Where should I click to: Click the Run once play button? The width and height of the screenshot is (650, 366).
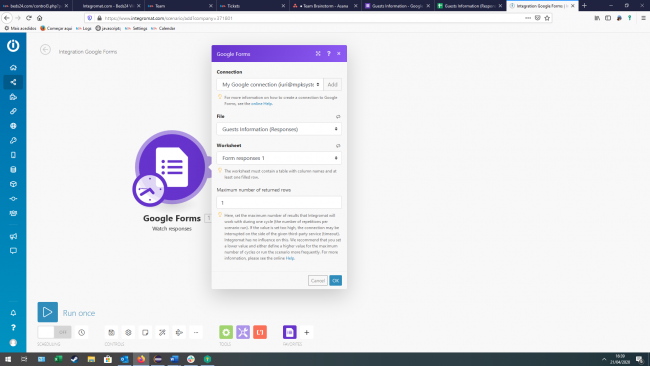[48, 312]
